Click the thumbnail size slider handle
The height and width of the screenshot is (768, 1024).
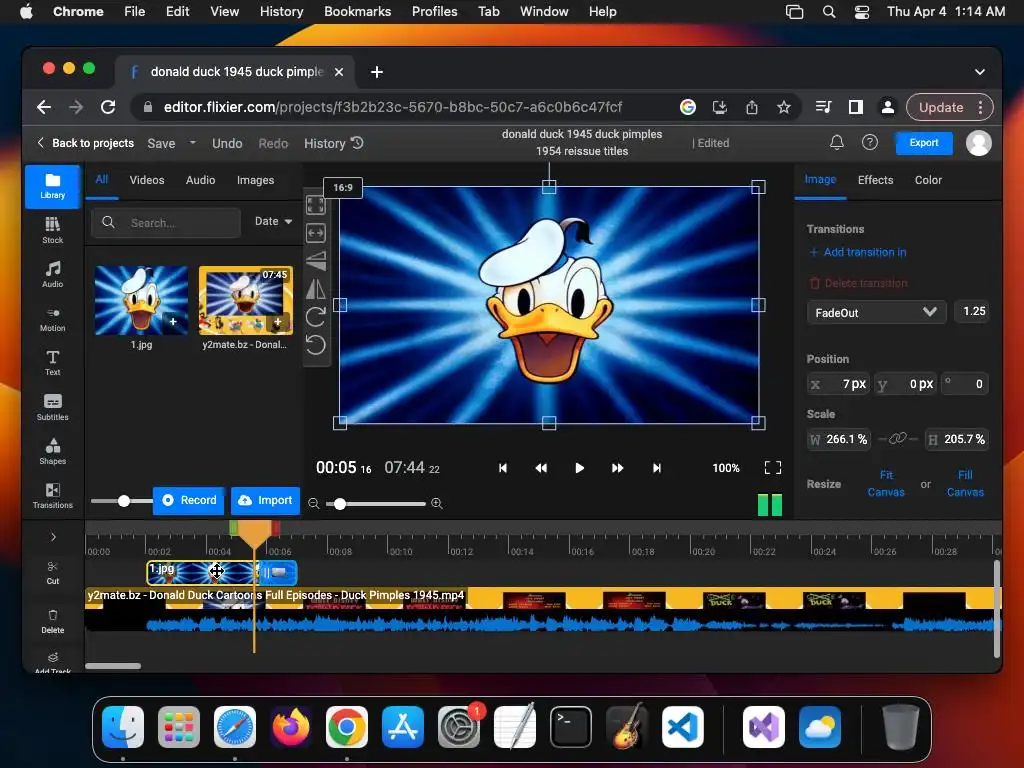tap(124, 501)
